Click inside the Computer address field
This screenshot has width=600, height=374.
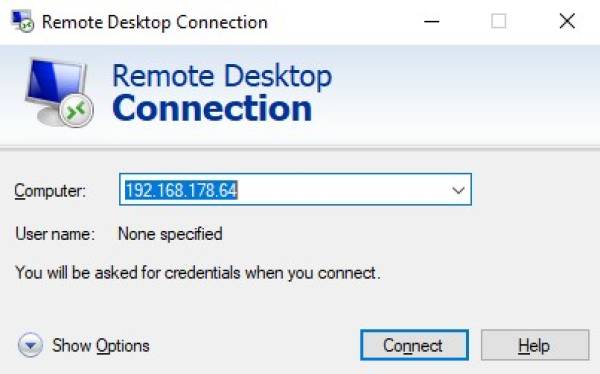tap(295, 190)
